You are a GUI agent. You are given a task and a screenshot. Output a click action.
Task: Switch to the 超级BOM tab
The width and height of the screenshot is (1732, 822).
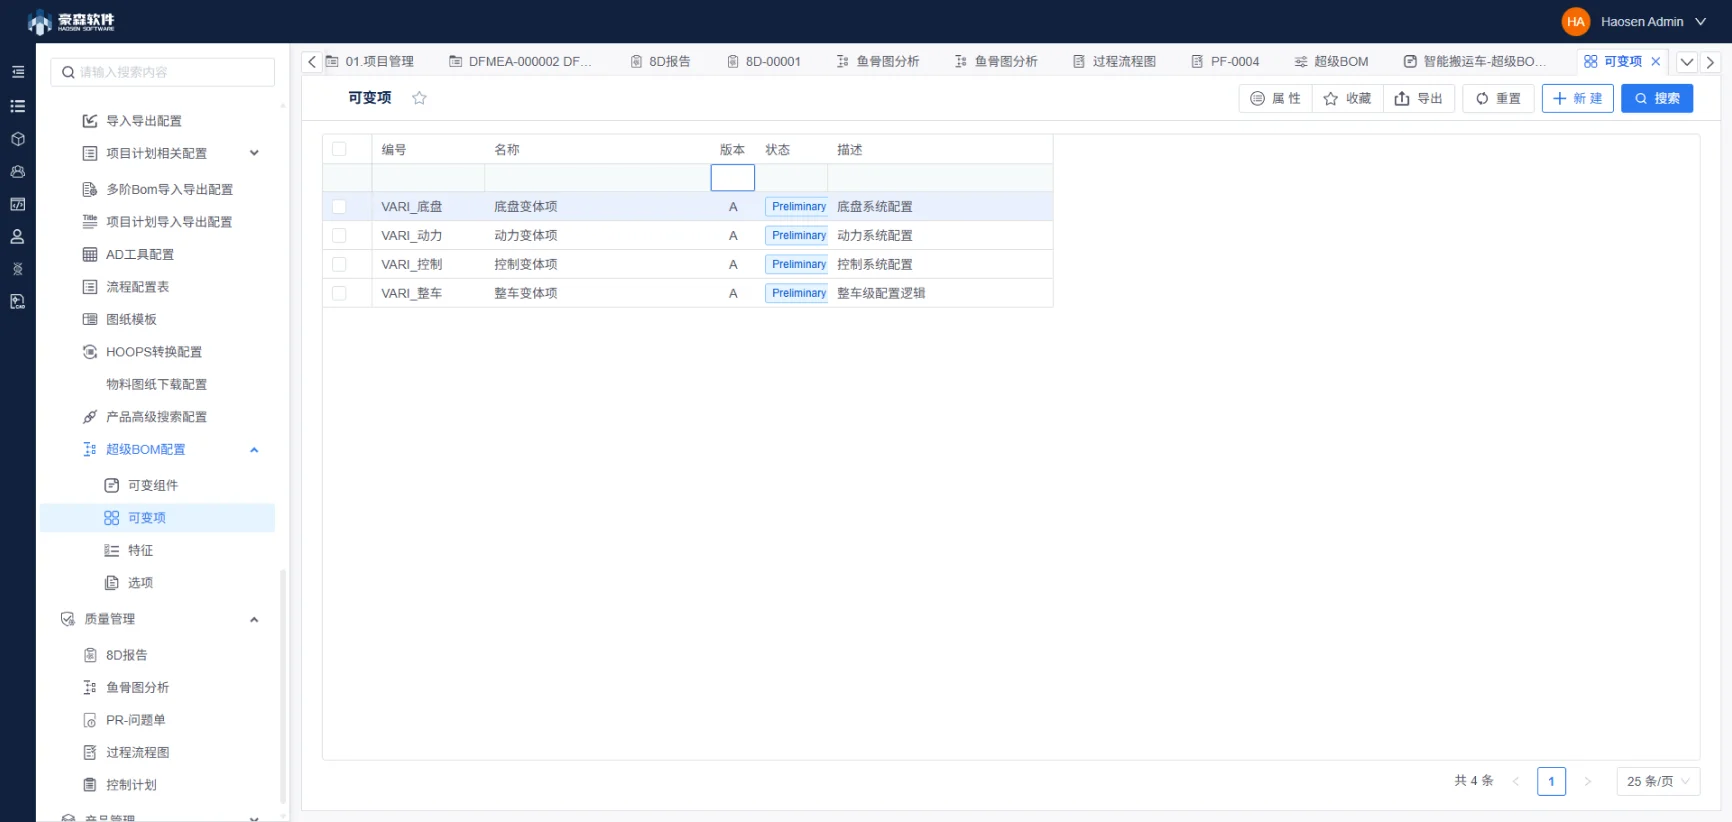1331,62
